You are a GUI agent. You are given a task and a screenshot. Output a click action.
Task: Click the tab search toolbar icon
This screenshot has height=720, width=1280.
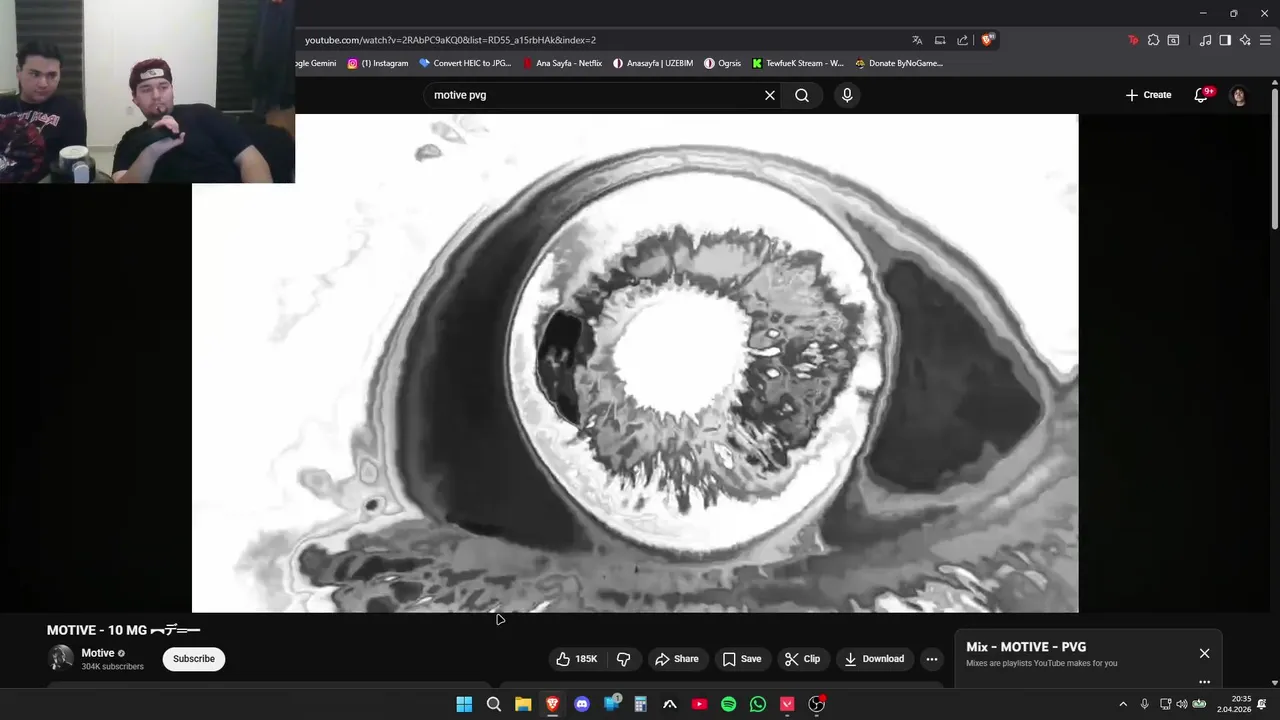coord(1173,40)
